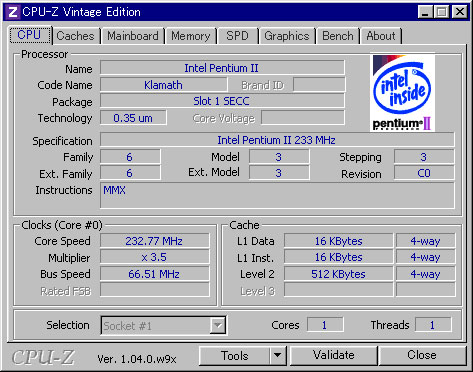Screen dimensions: 473x372
Task: Click the MMX instructions text
Action: pos(114,190)
